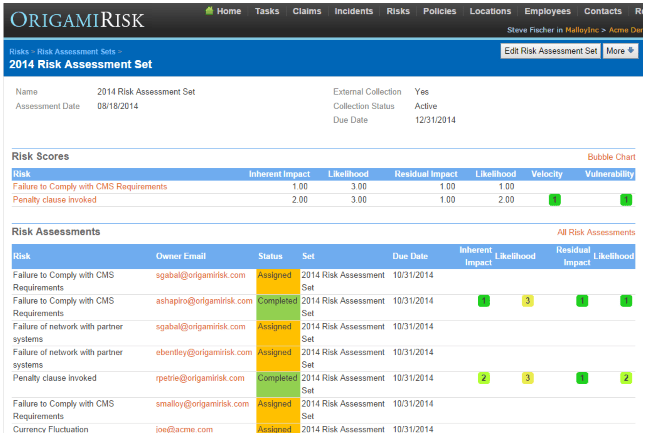
Task: Go to Risks breadcrumb link
Action: pyautogui.click(x=19, y=52)
